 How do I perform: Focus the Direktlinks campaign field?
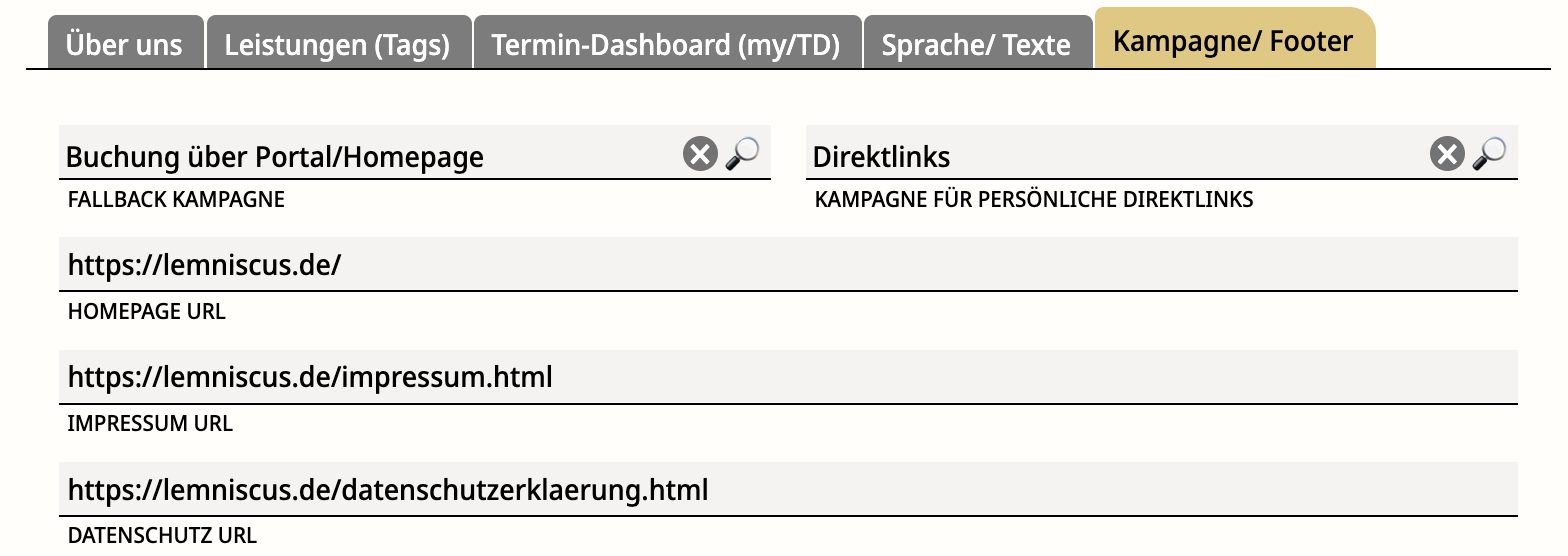point(1117,153)
